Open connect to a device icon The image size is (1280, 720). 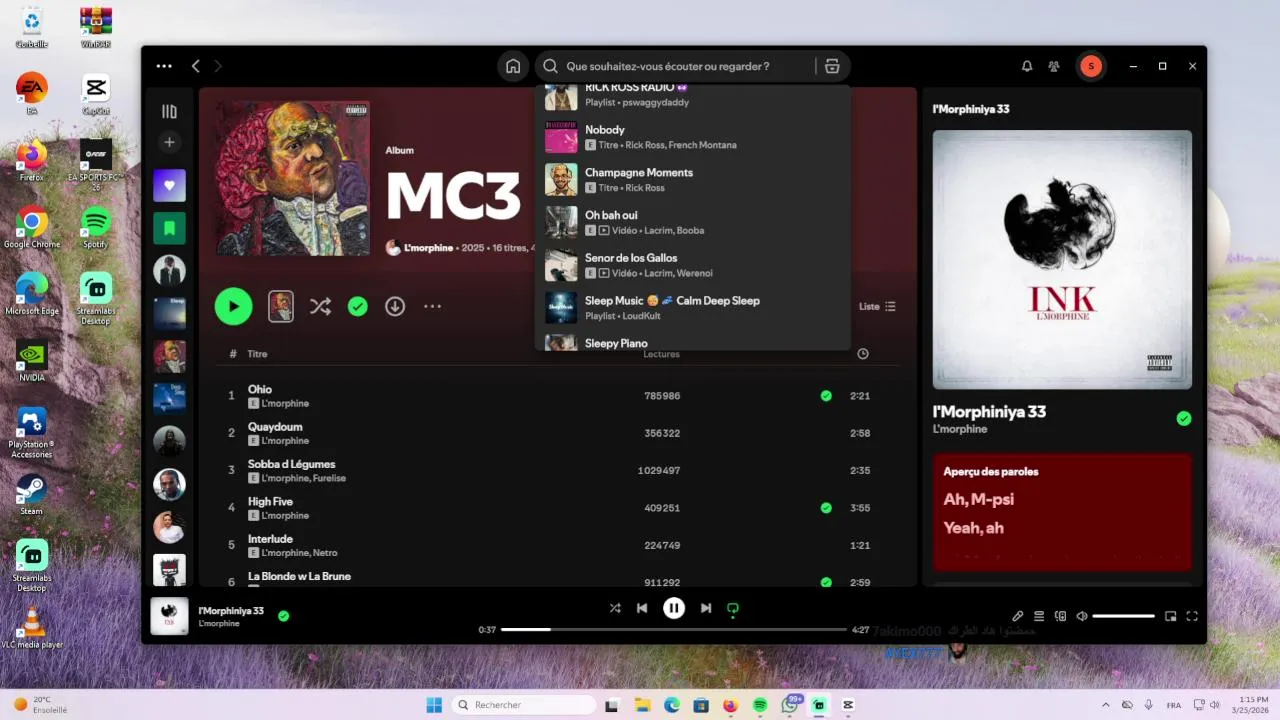click(1060, 616)
